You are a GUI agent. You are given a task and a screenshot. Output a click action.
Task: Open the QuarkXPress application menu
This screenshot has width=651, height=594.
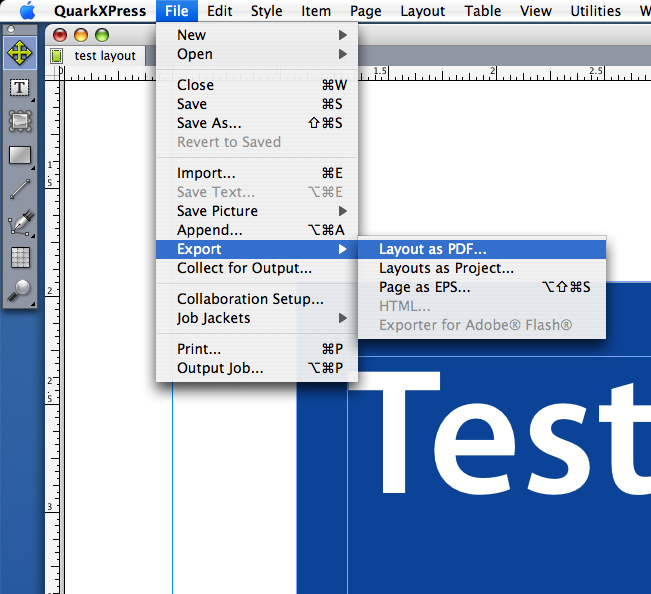click(100, 11)
